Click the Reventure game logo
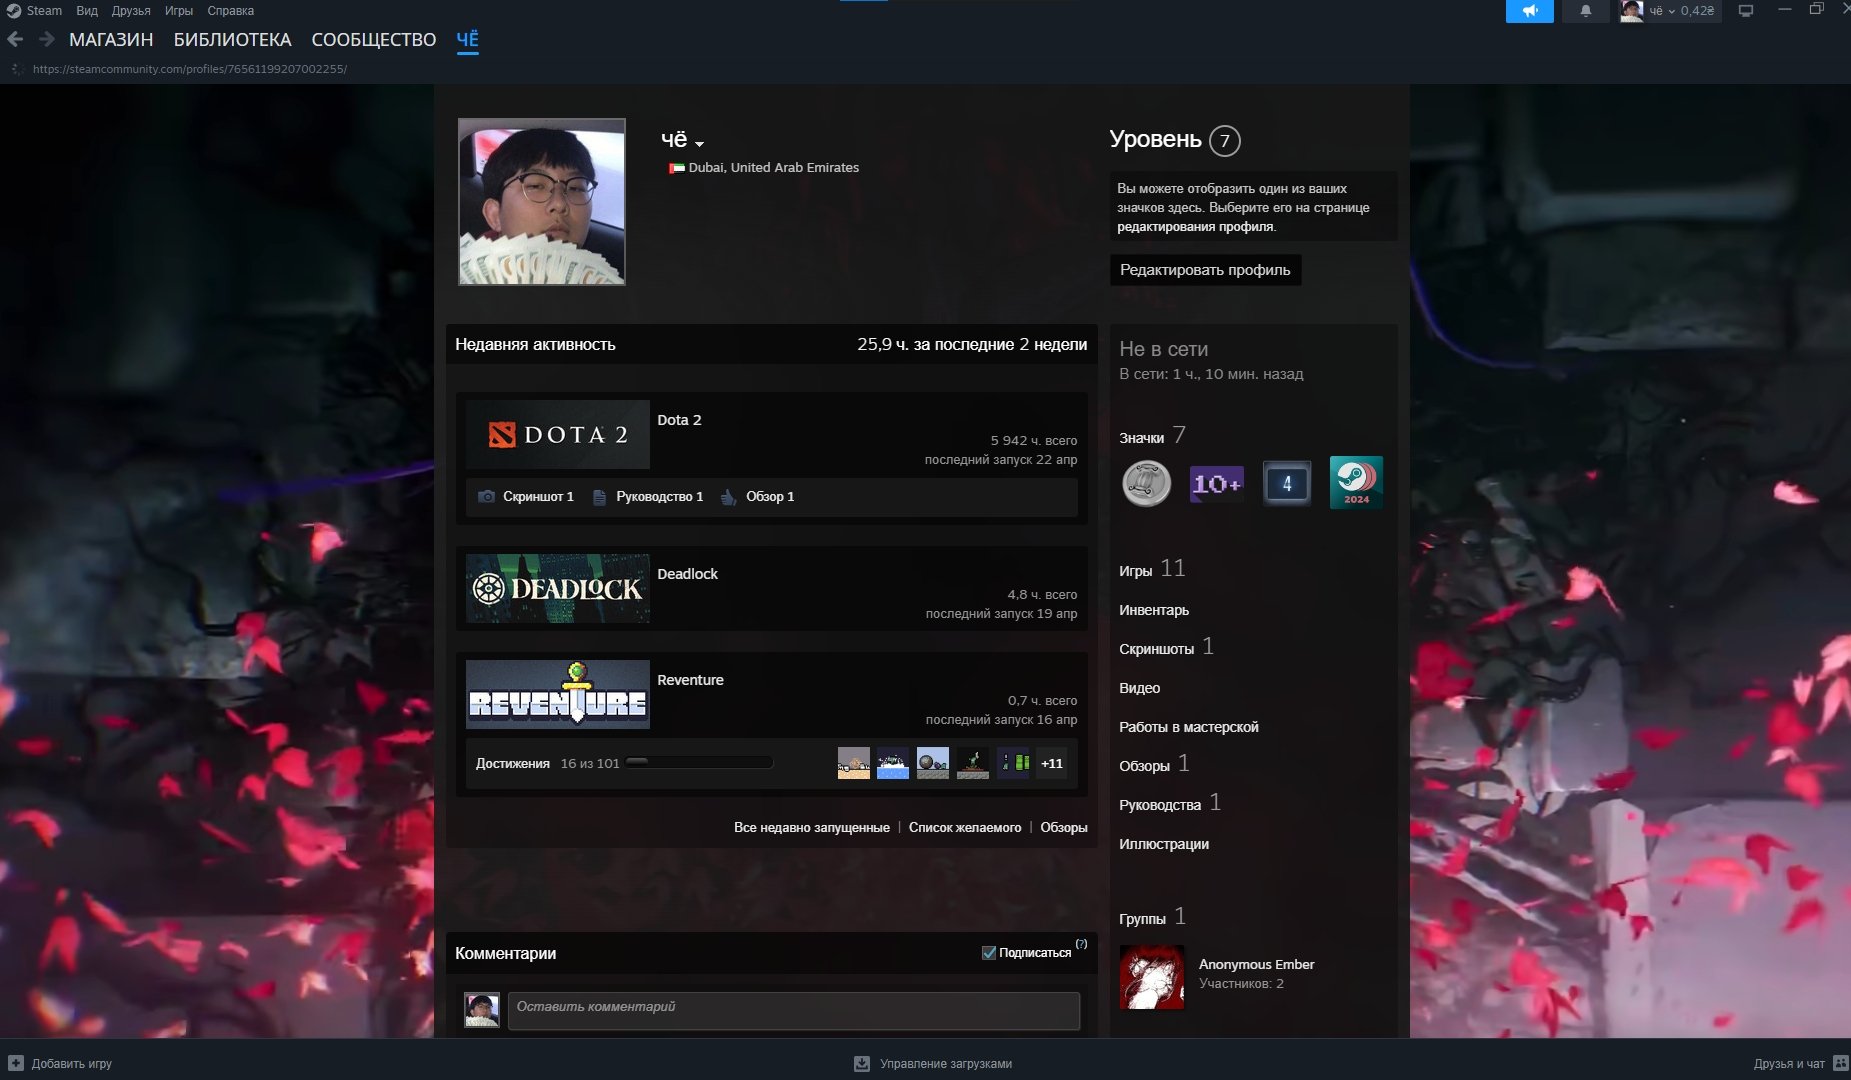This screenshot has height=1080, width=1851. [558, 694]
